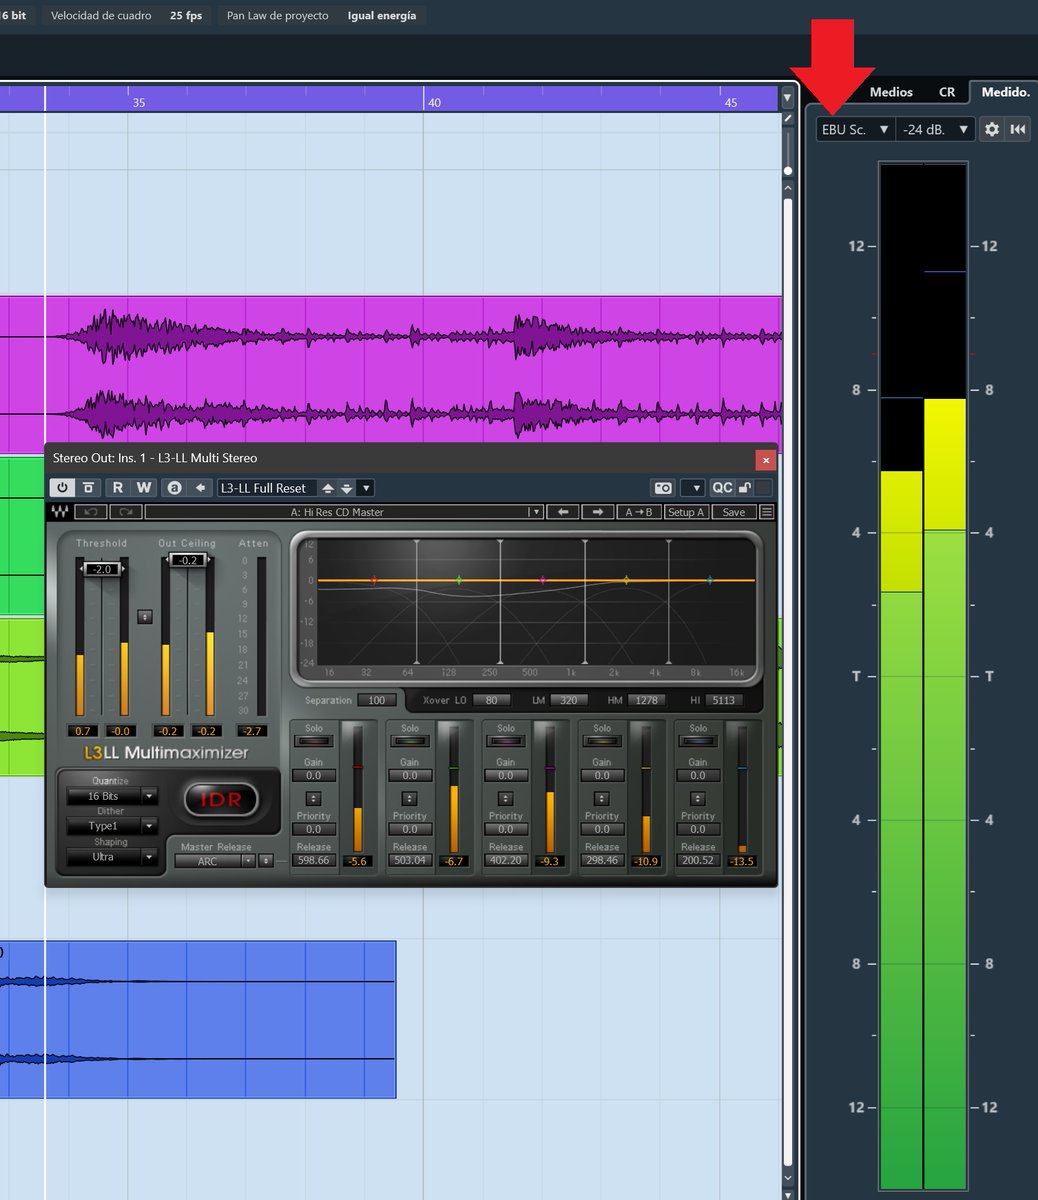Click the HI crossover field 5113

(724, 700)
